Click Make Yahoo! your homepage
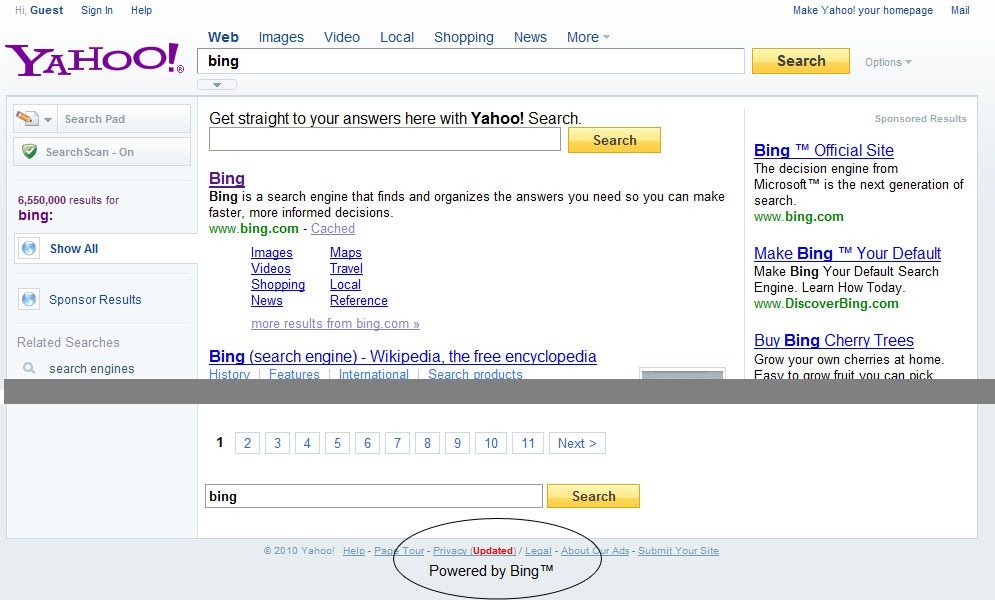The height and width of the screenshot is (600, 995). coord(863,10)
